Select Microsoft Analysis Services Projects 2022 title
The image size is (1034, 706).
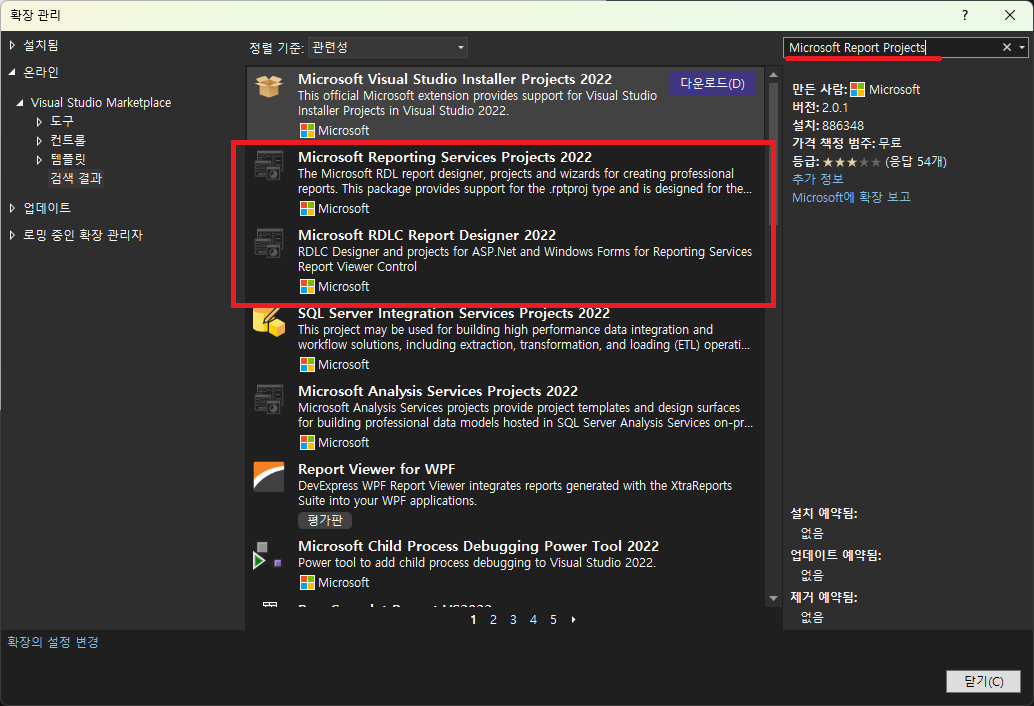pyautogui.click(x=438, y=391)
